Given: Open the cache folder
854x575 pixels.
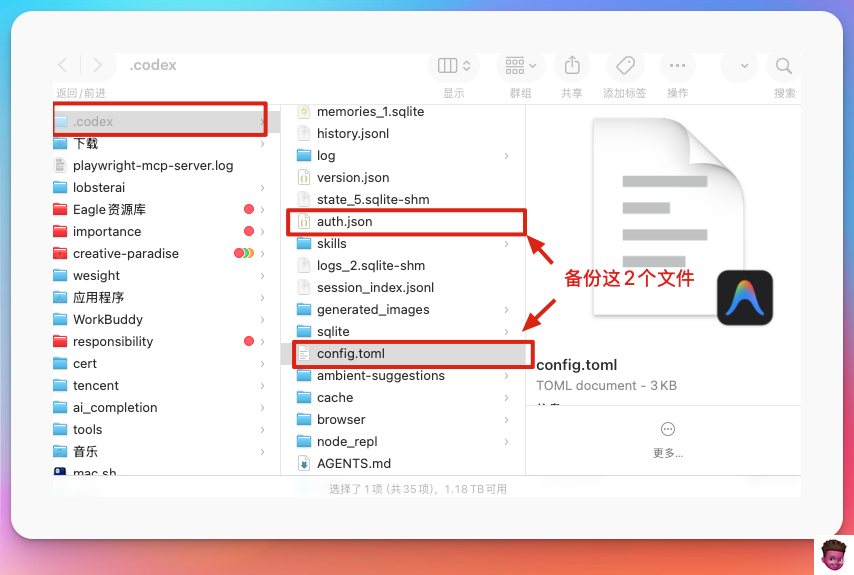Looking at the screenshot, I should tap(403, 397).
